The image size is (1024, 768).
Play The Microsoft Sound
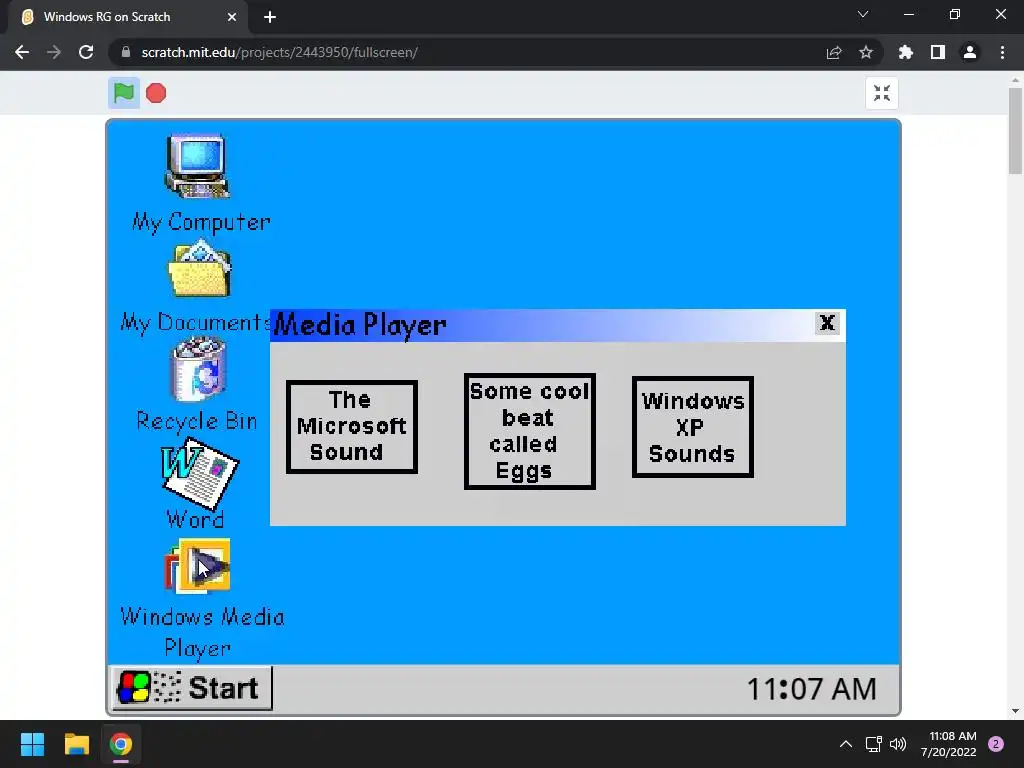352,426
